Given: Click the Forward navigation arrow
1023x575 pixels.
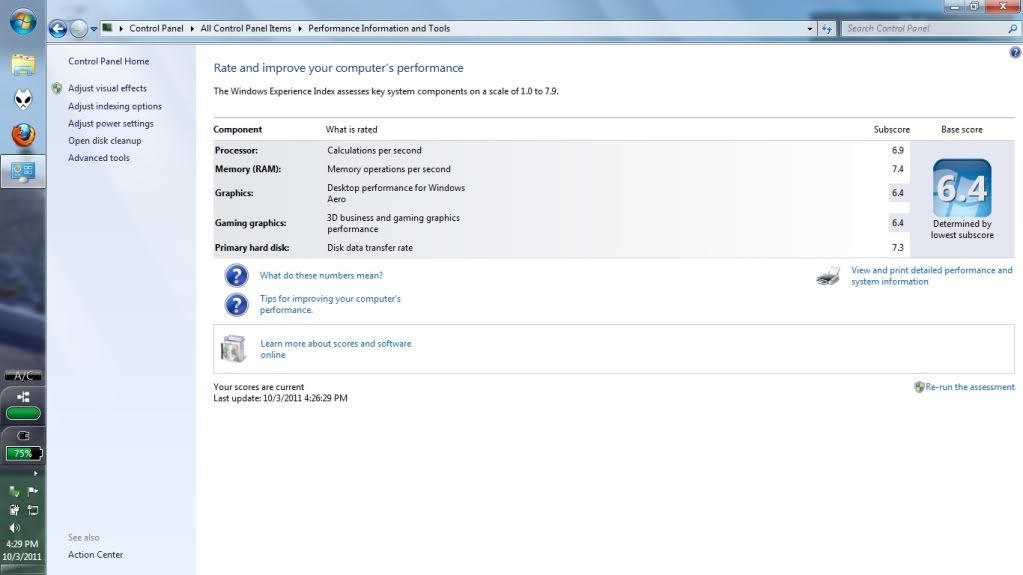Looking at the screenshot, I should [78, 29].
